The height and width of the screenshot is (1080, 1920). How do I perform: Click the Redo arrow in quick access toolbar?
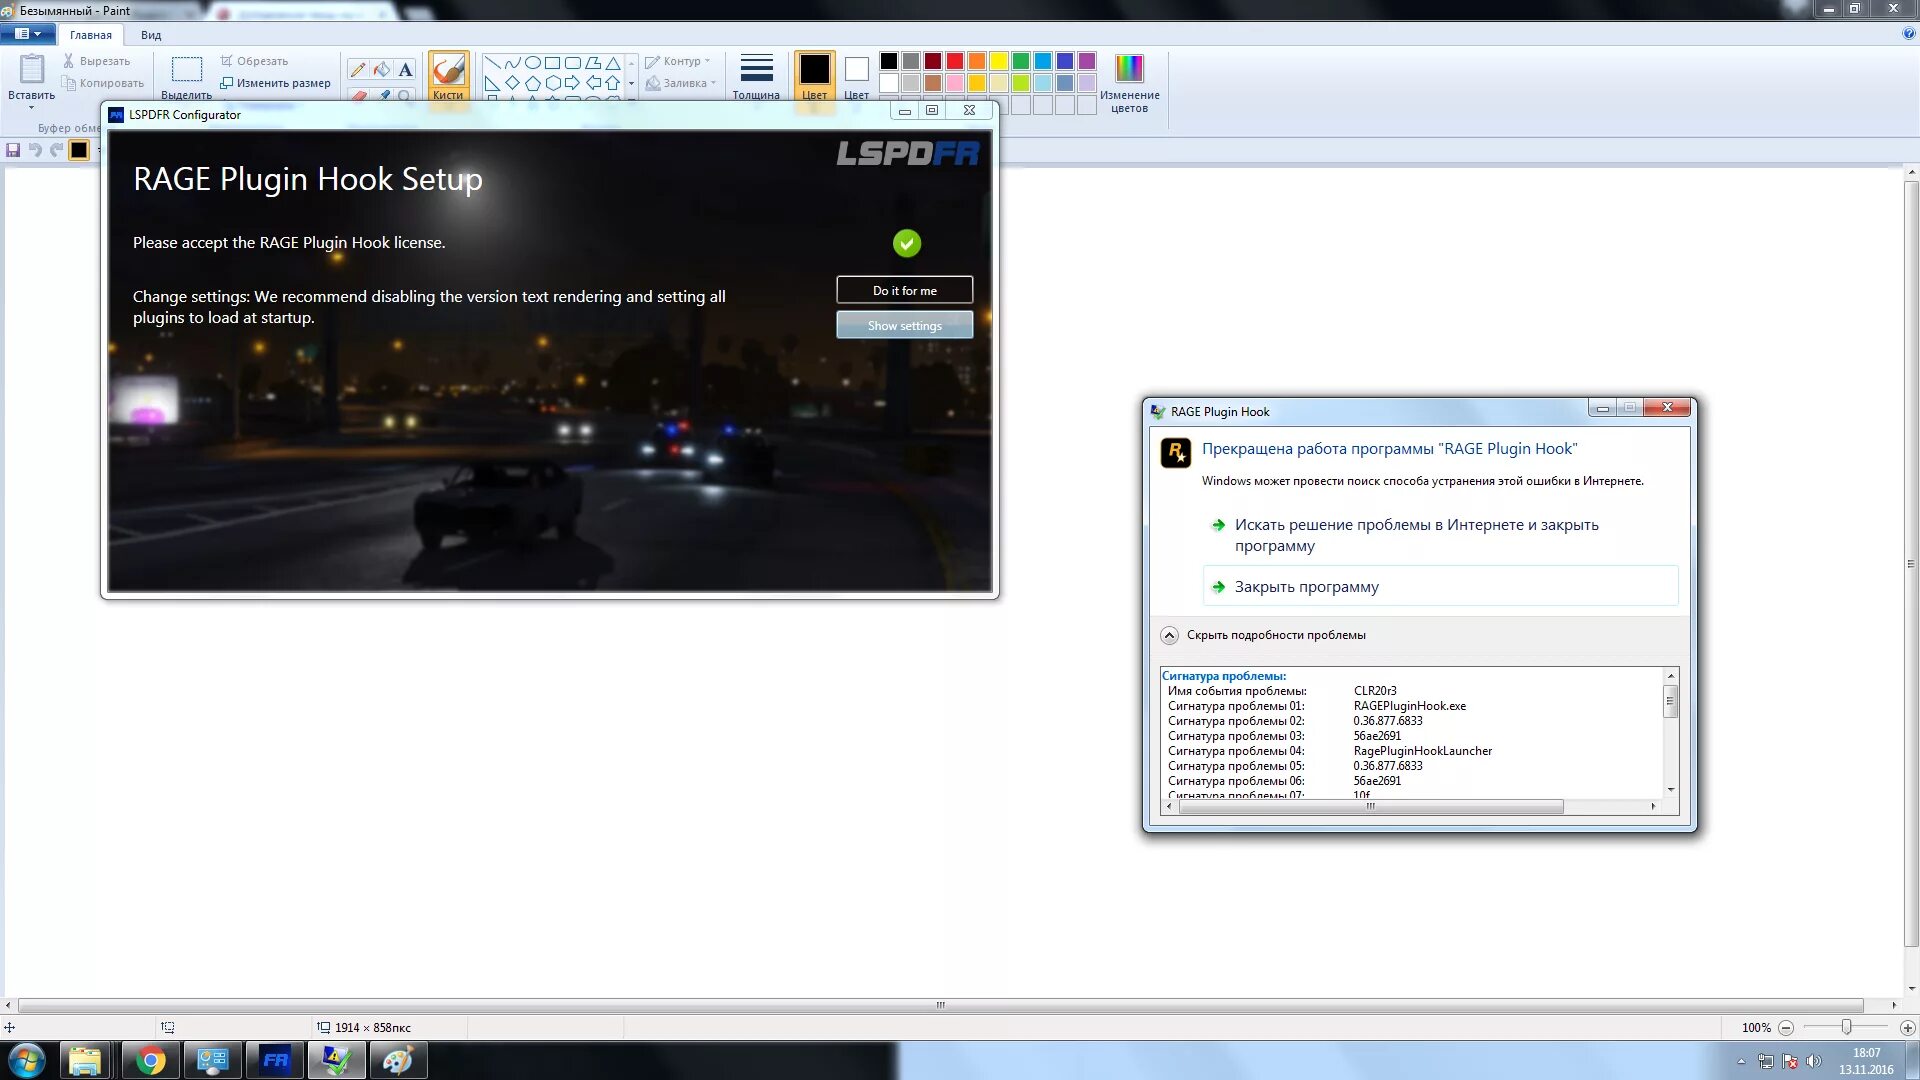coord(57,150)
